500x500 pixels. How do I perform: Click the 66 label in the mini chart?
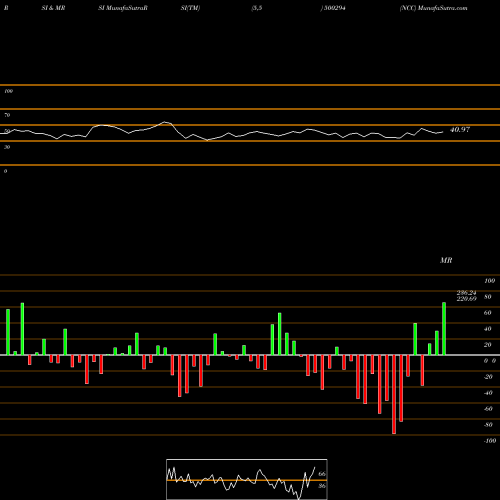coord(322,474)
